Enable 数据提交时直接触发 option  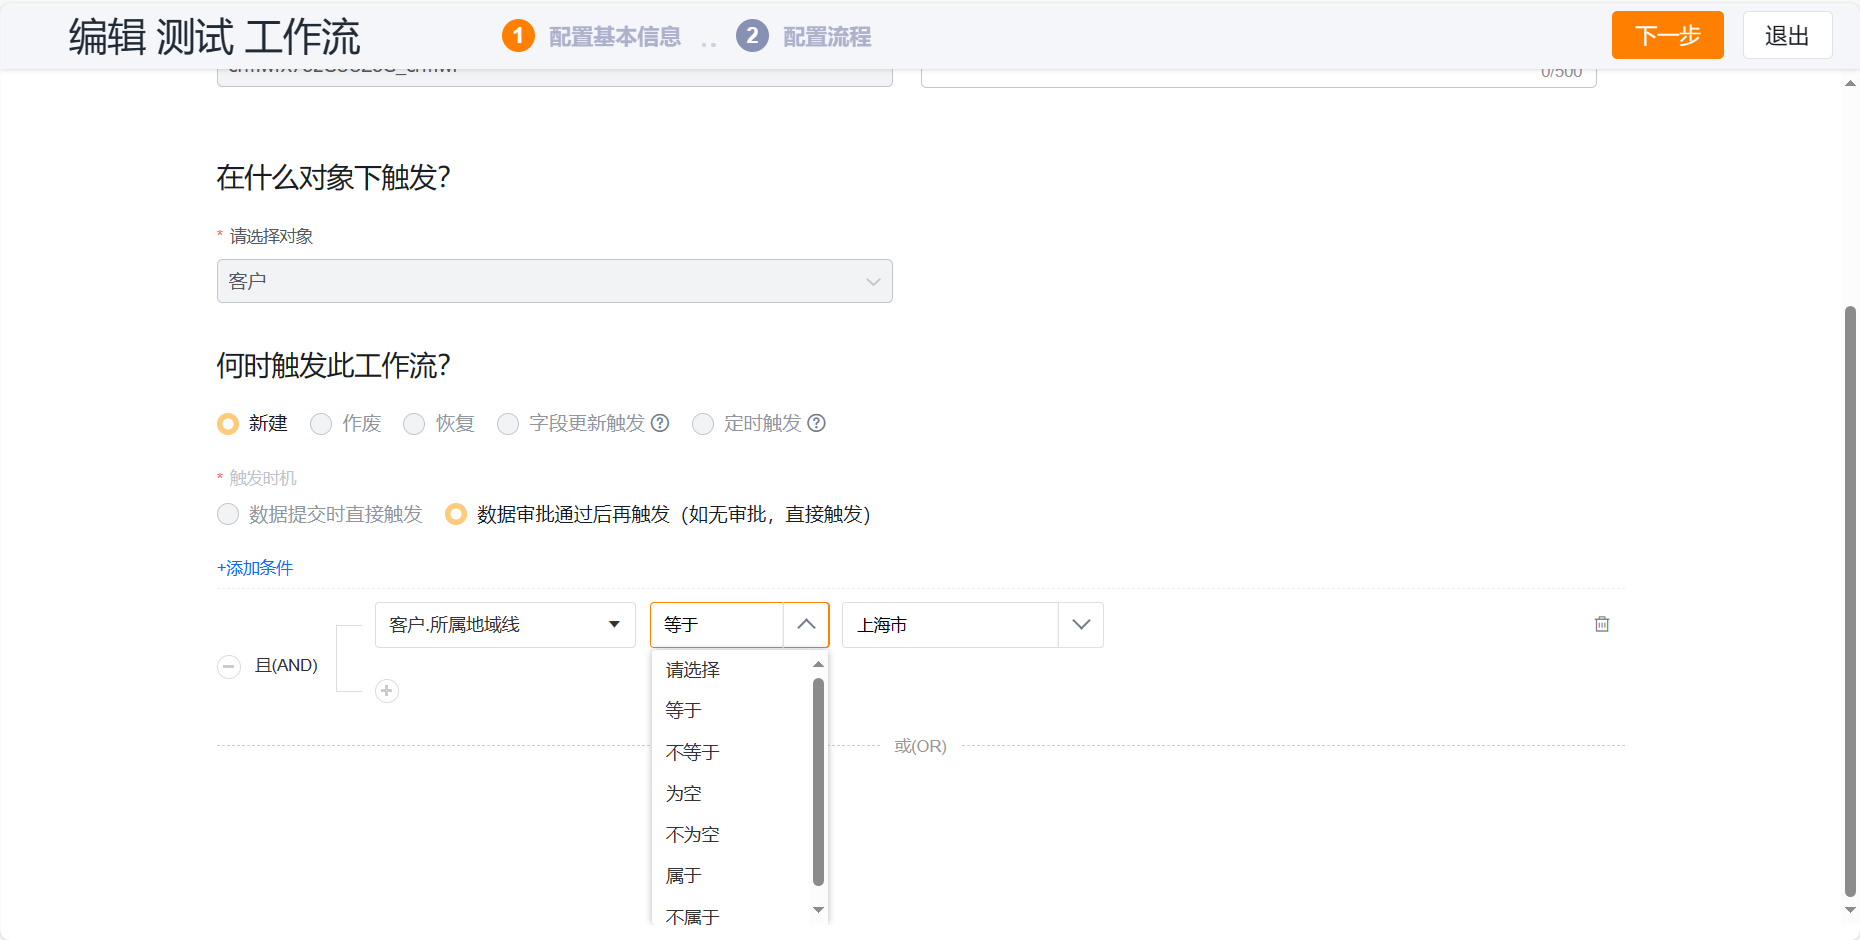(x=228, y=514)
